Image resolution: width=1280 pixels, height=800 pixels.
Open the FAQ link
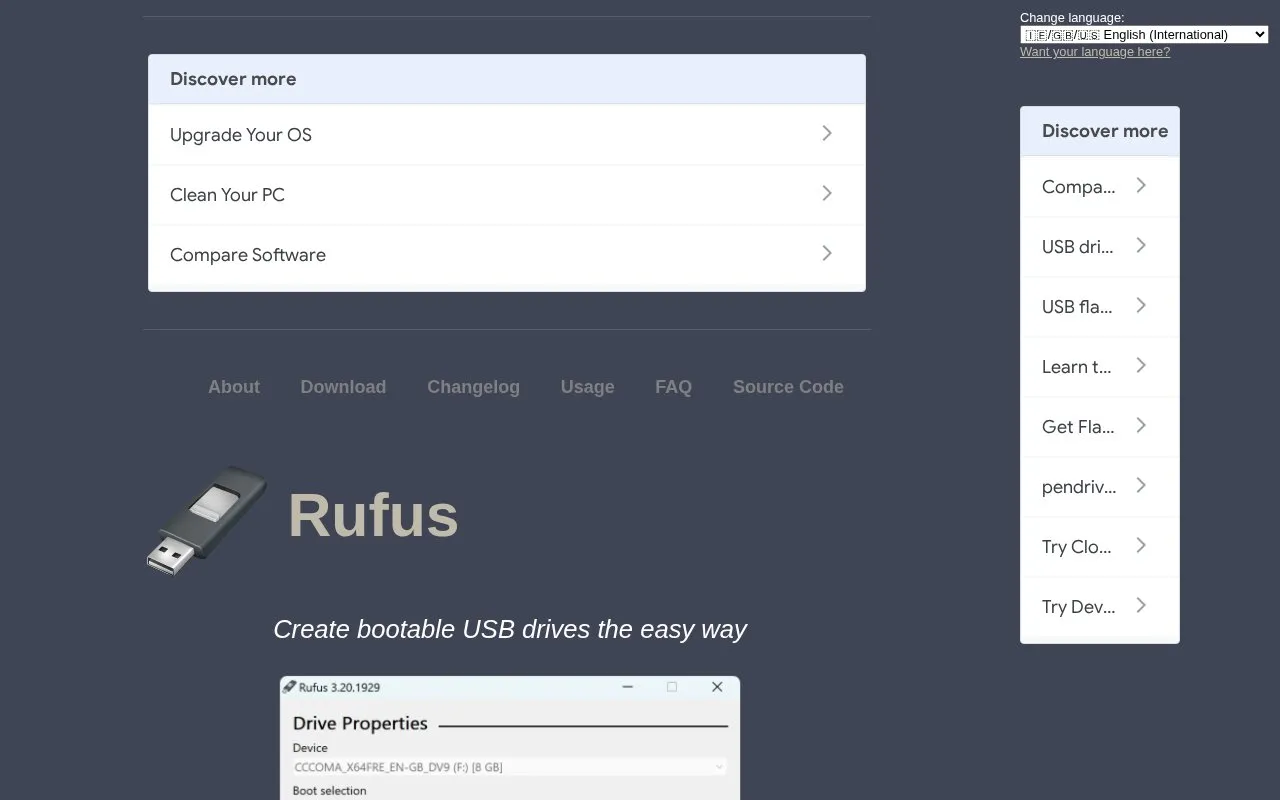(673, 387)
